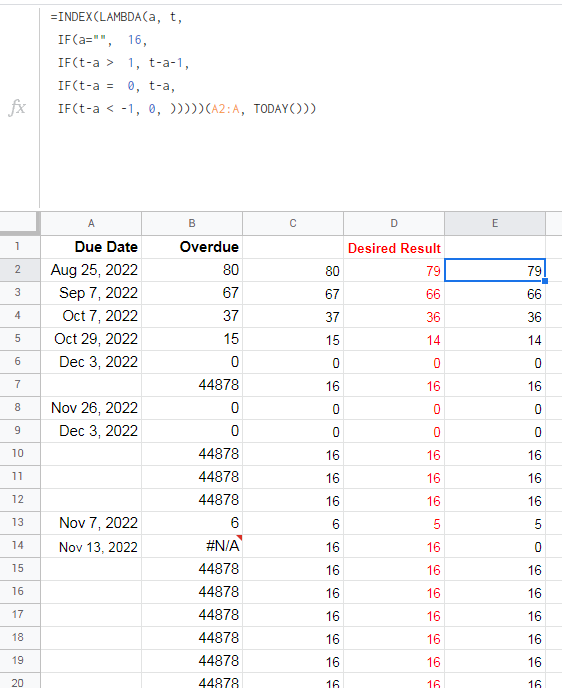The height and width of the screenshot is (688, 562).
Task: Select row 7 header
Action: (18, 384)
